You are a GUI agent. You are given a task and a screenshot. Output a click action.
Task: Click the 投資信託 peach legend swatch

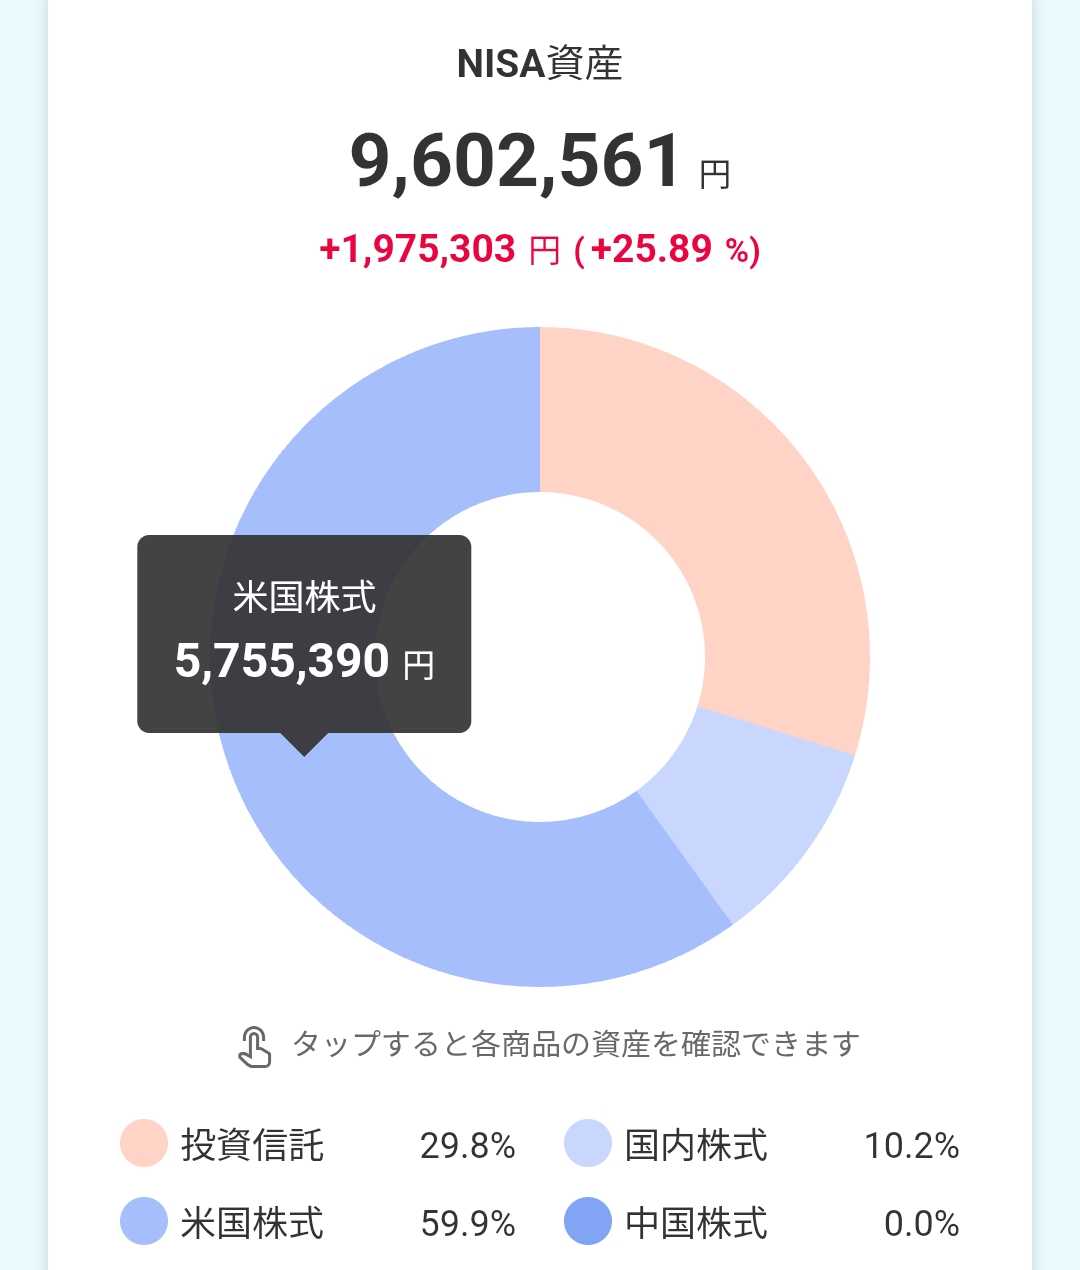143,1144
